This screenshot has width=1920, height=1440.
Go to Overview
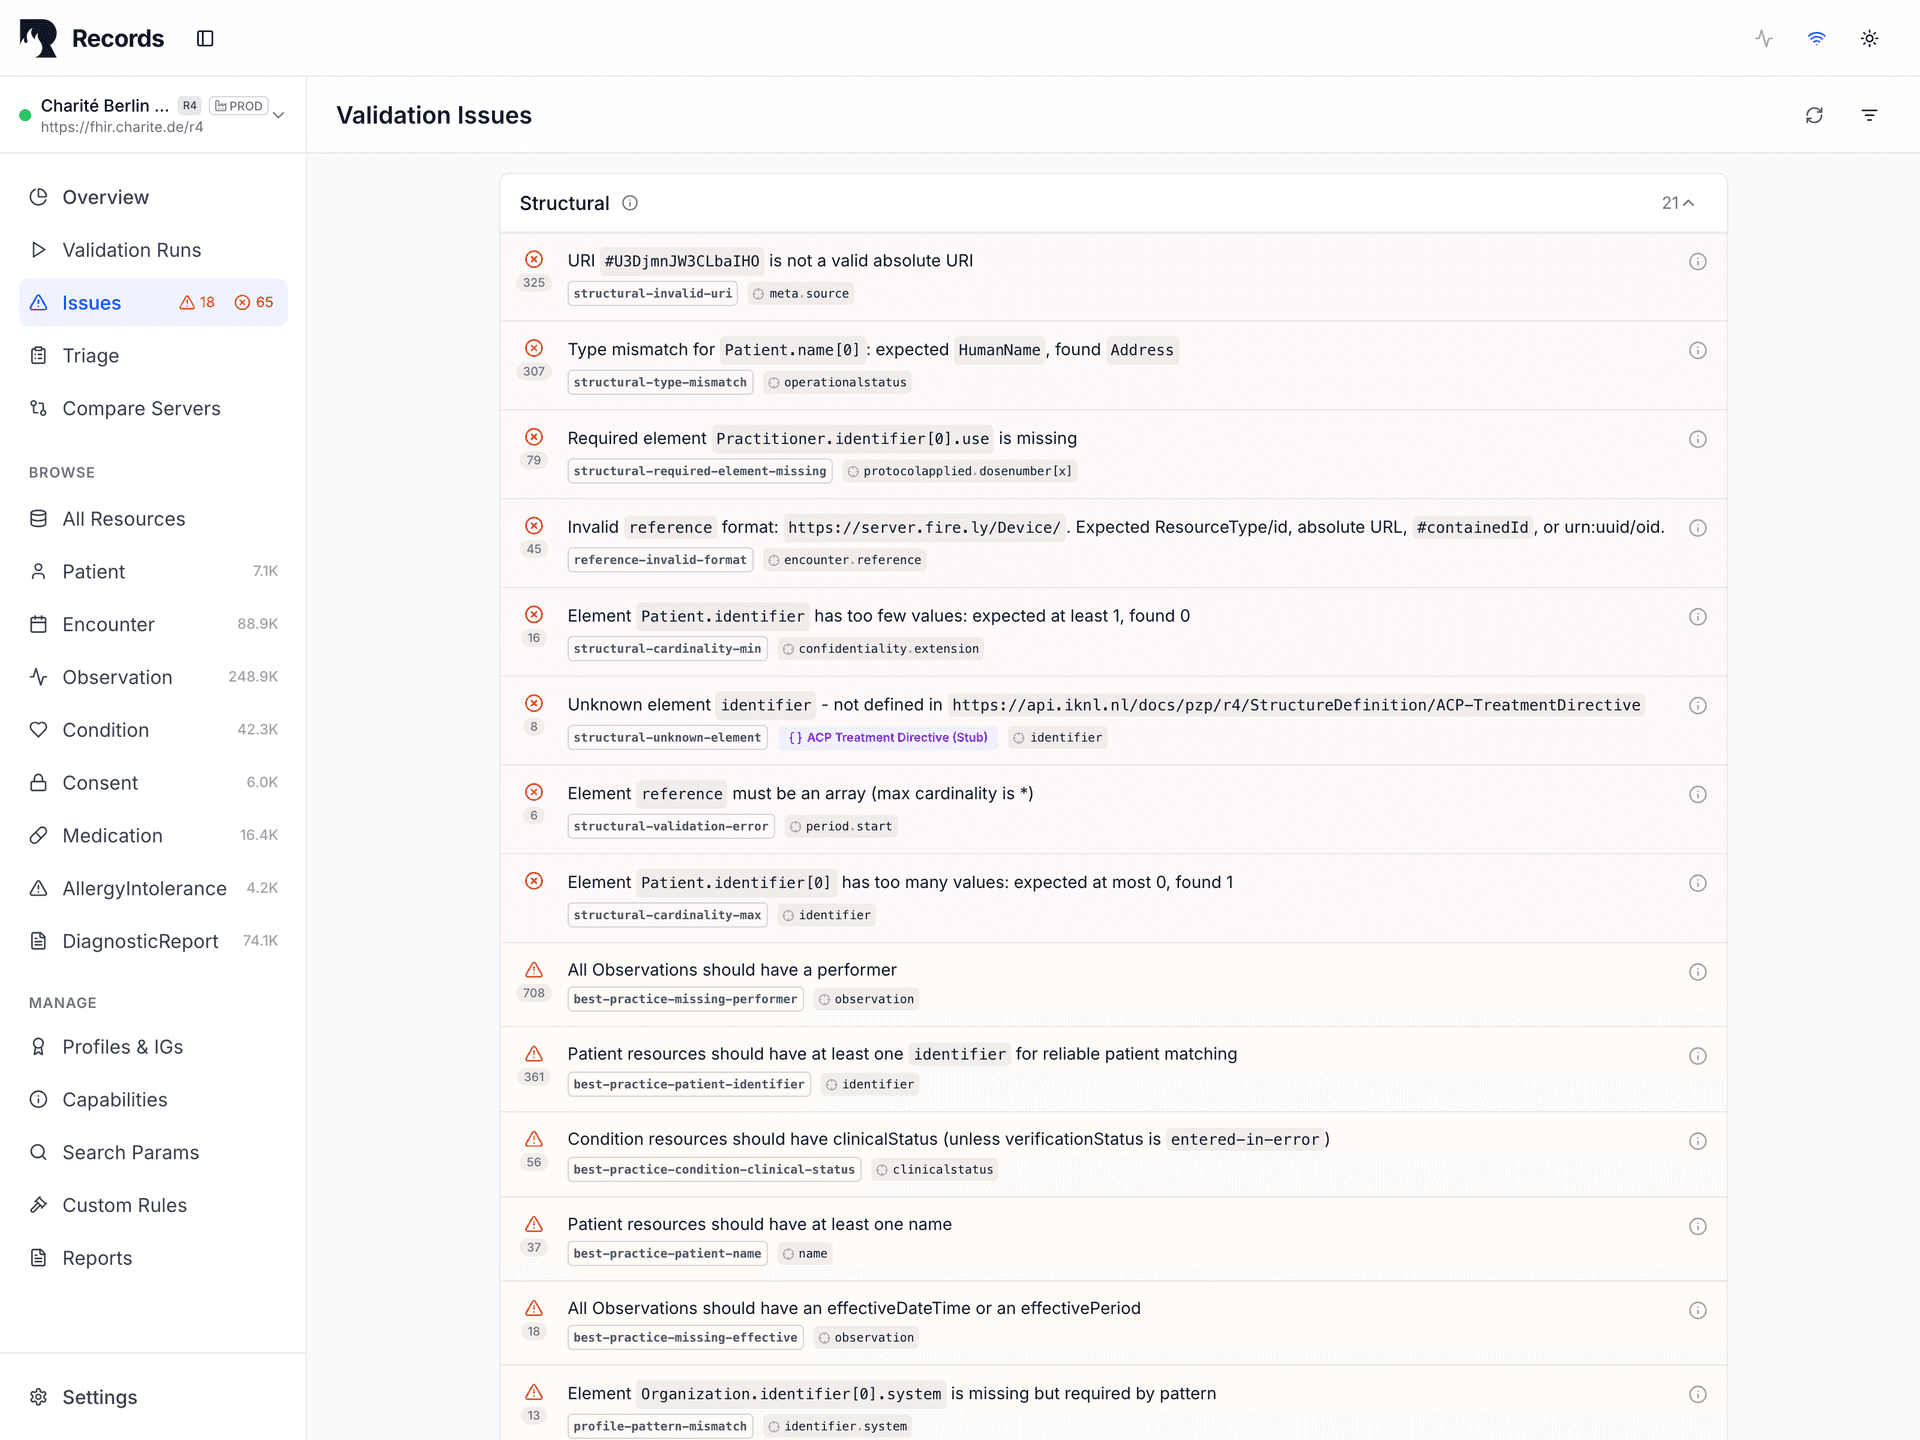153,197
